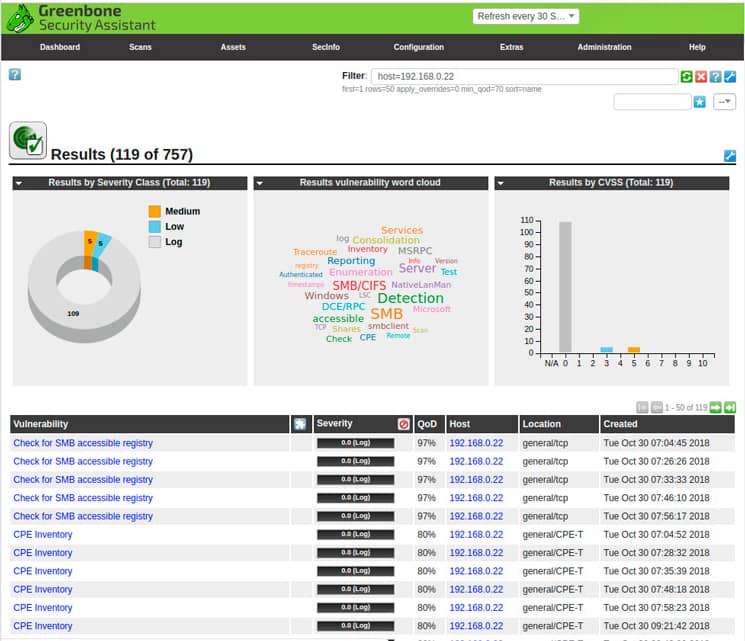Click the blue star new-filter icon
Viewport: 745px width, 641px height.
coord(700,102)
